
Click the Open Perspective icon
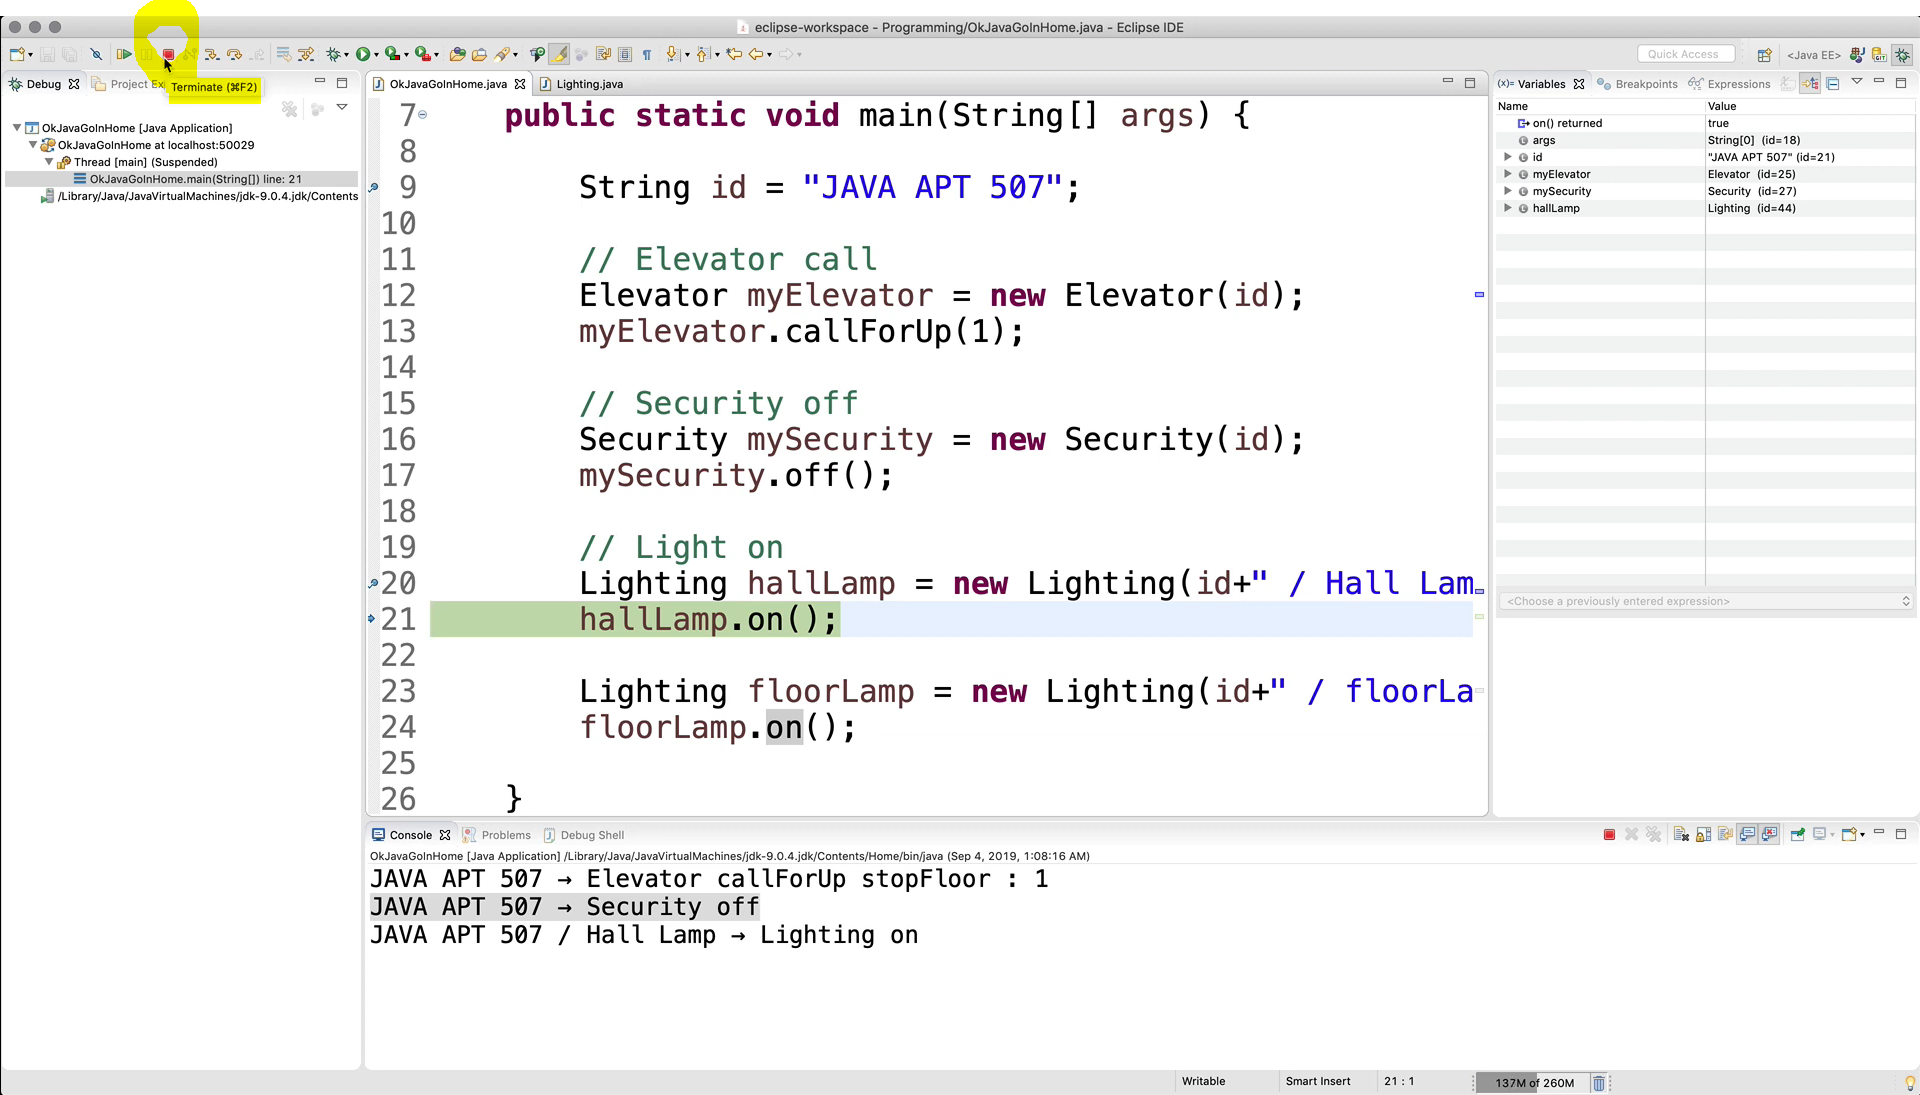pos(1764,55)
